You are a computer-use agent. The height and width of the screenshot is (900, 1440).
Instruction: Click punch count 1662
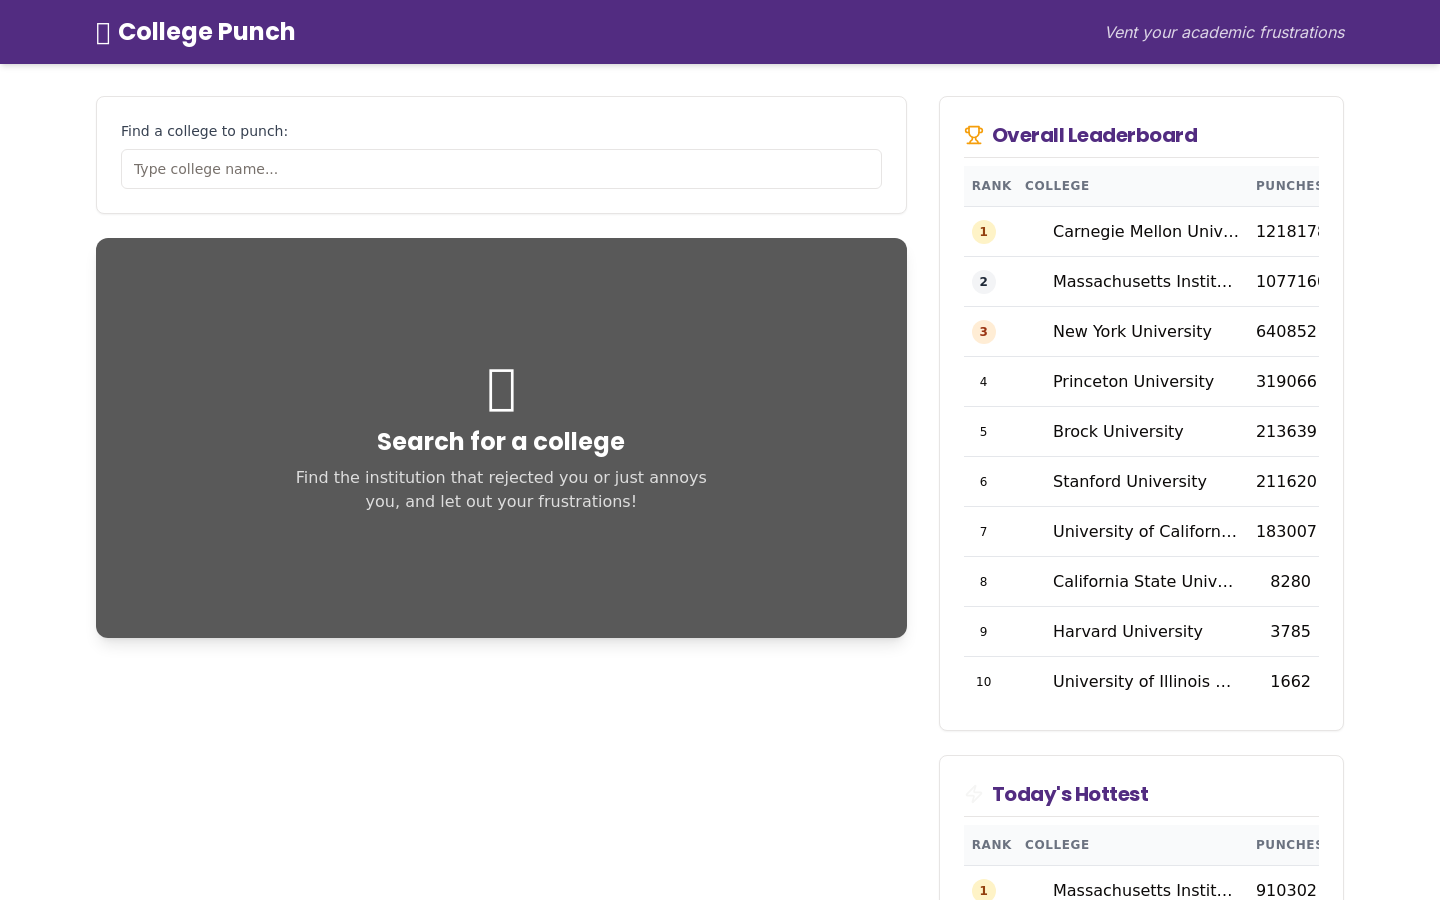1290,682
